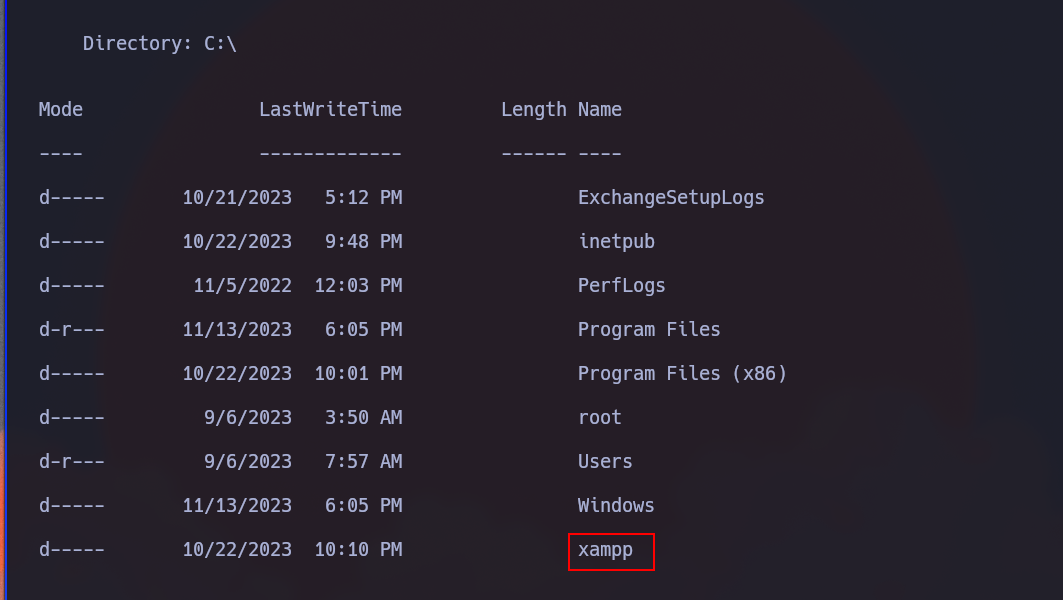Screen dimensions: 1063x600
Task: Click the LastWriteTime column header
Action: click(x=330, y=109)
